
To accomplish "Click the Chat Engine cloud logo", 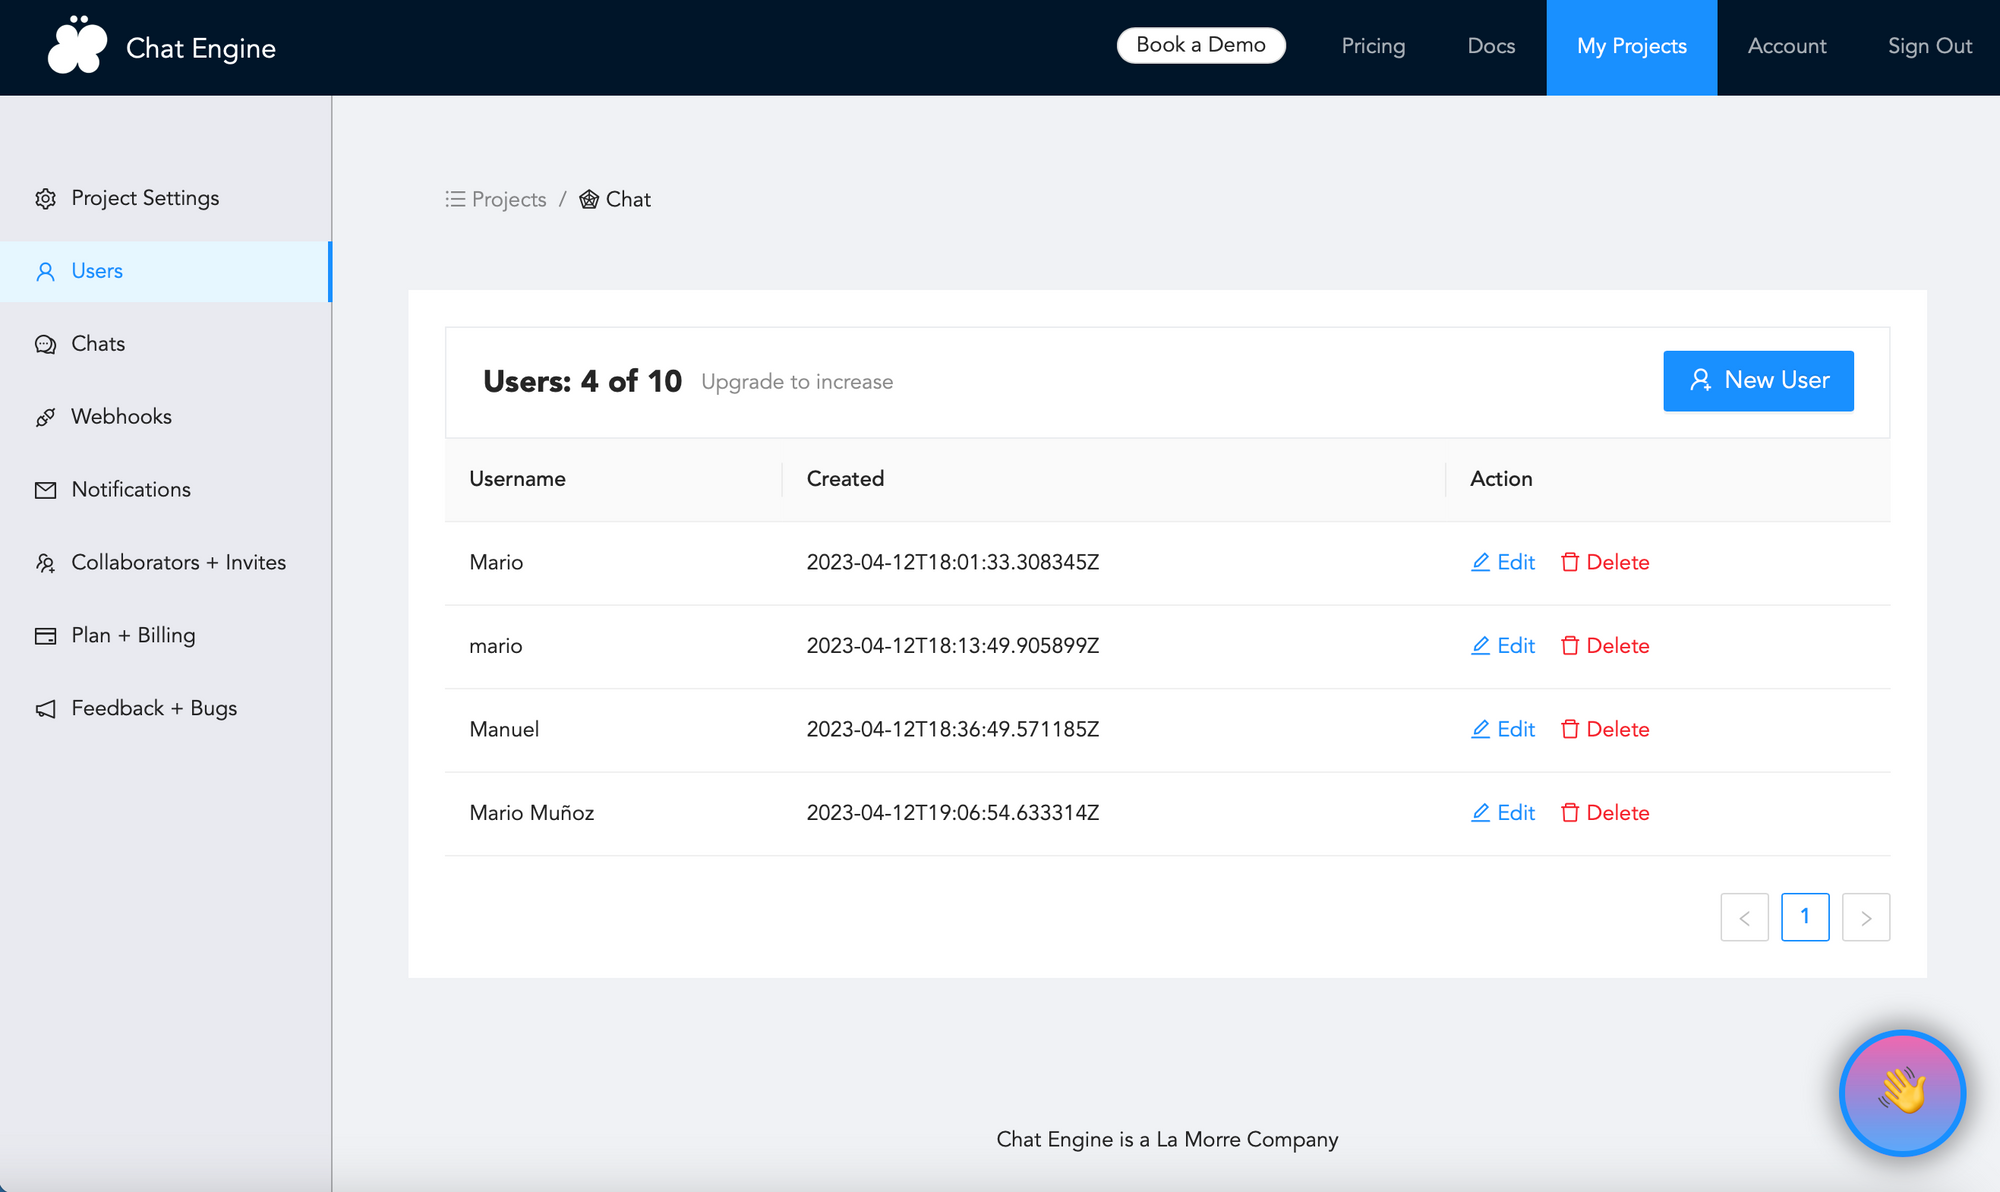I will [x=78, y=45].
